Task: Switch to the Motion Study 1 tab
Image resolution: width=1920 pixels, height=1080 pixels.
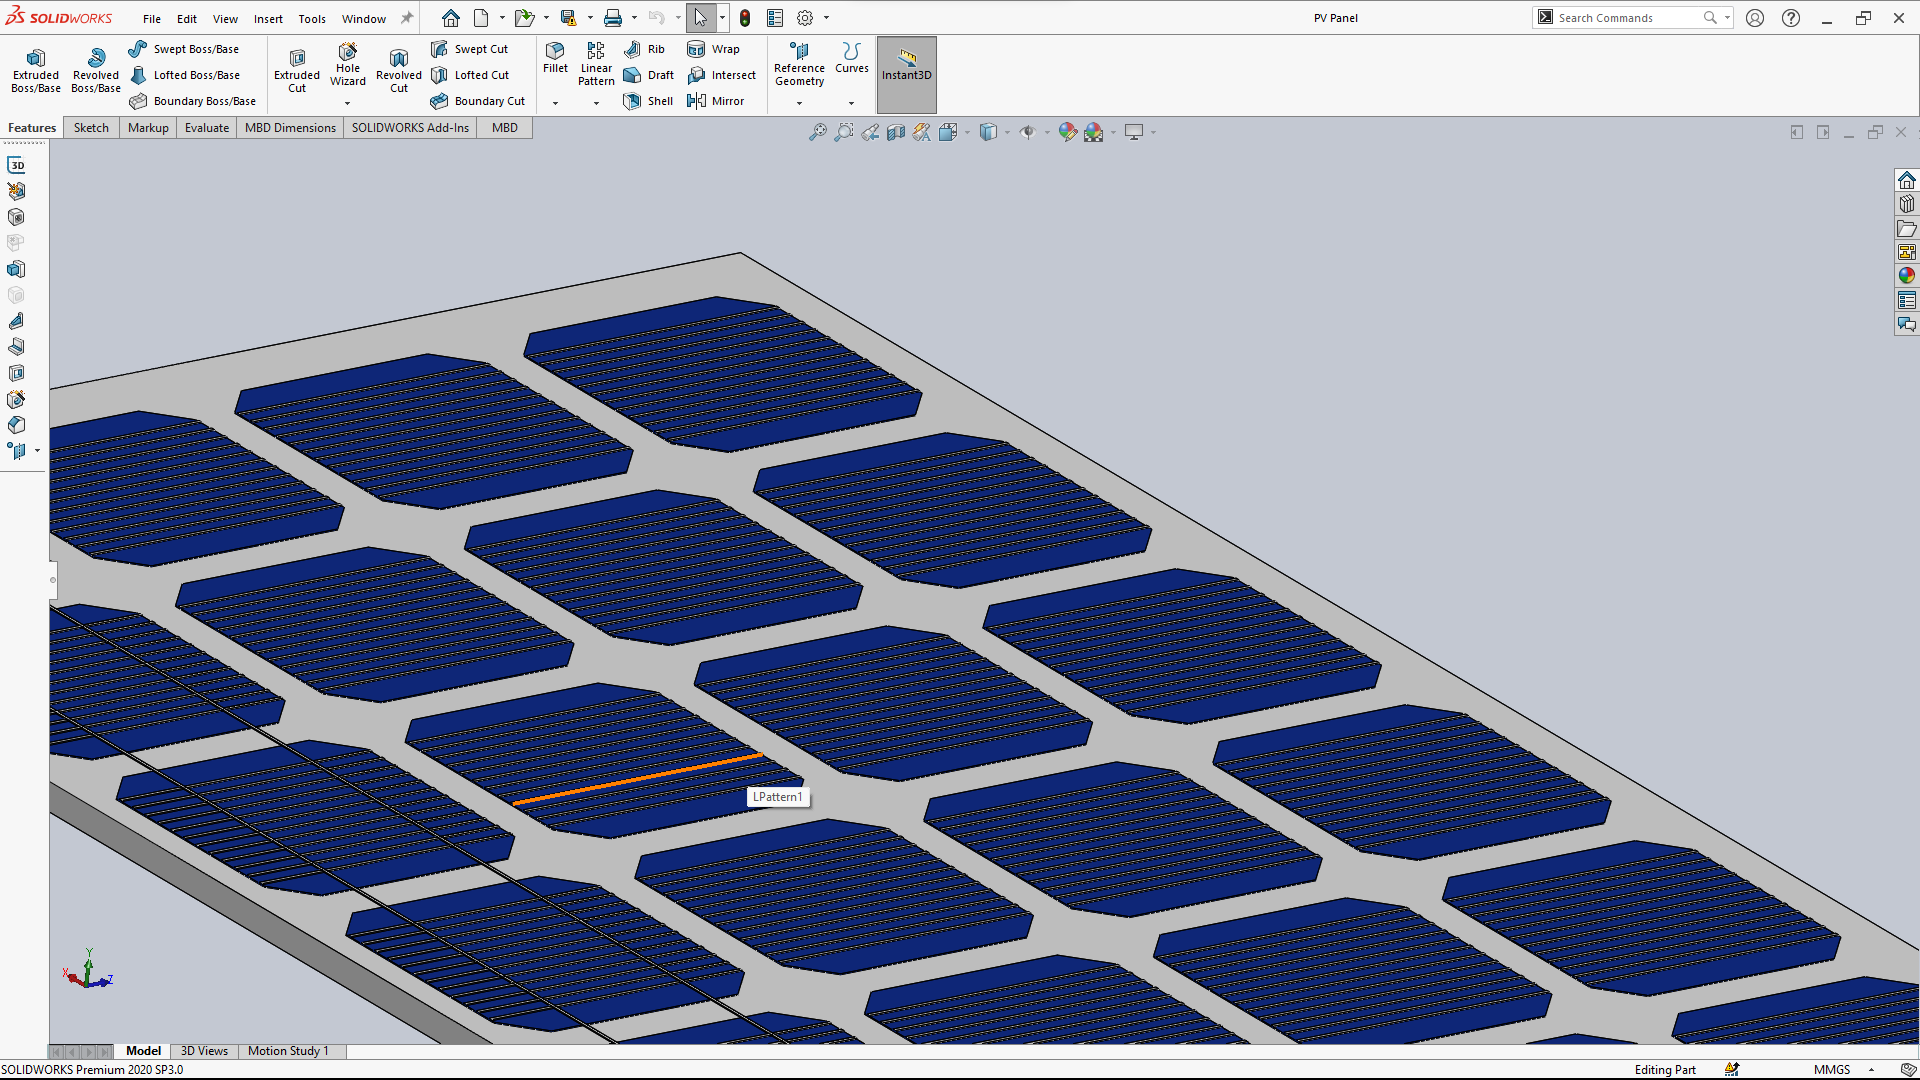Action: pyautogui.click(x=288, y=1051)
